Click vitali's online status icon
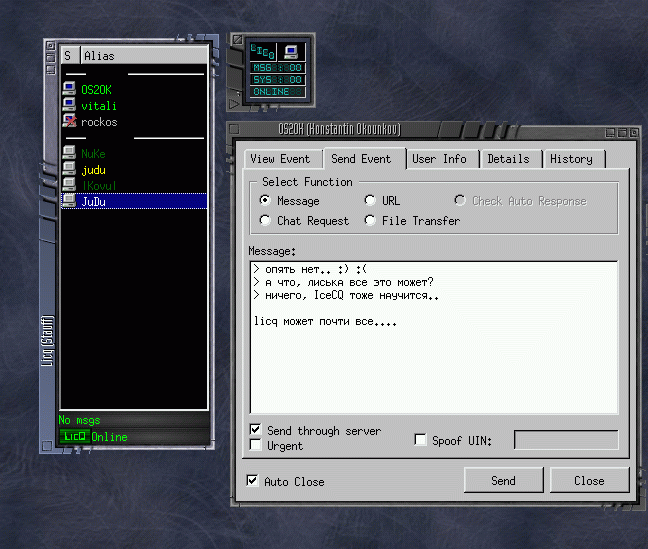Image resolution: width=648 pixels, height=549 pixels. point(69,105)
